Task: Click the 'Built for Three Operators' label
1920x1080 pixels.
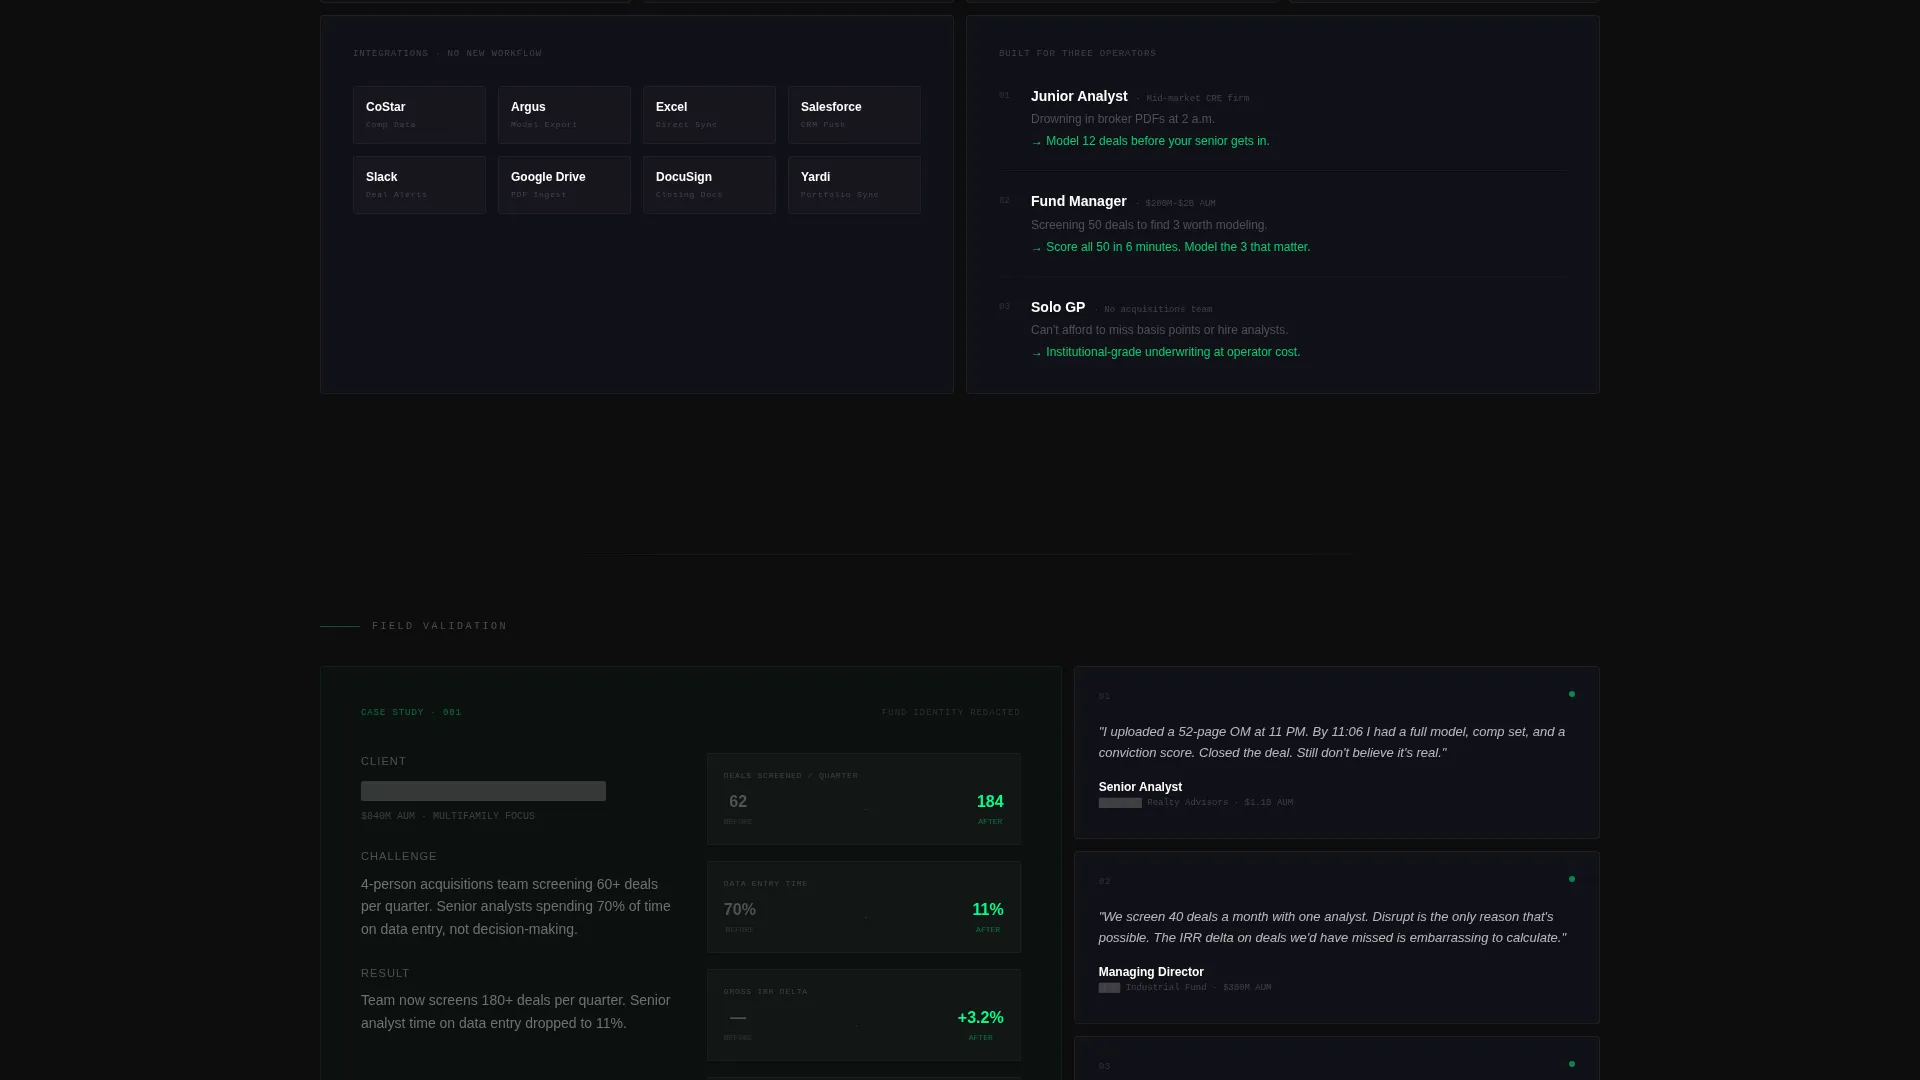Action: coord(1077,53)
